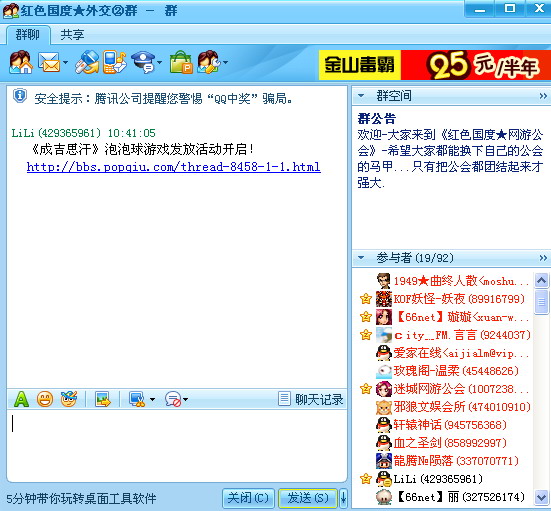Click the block messages speech bubble icon
Image resolution: width=551 pixels, height=511 pixels.
tap(173, 399)
